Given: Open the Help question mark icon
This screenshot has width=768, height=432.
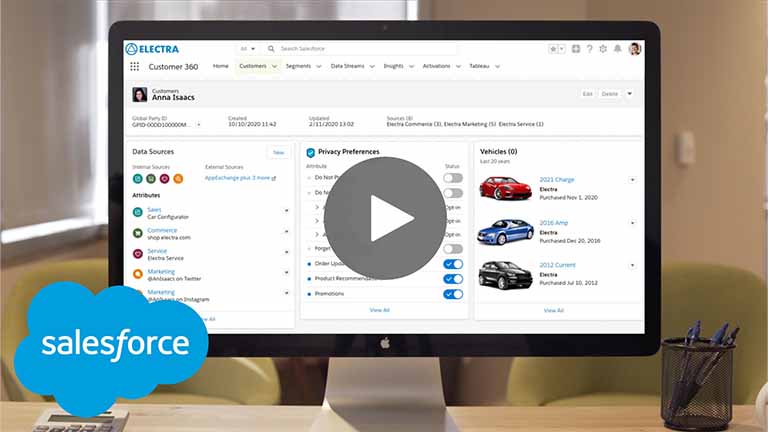Looking at the screenshot, I should (590, 48).
